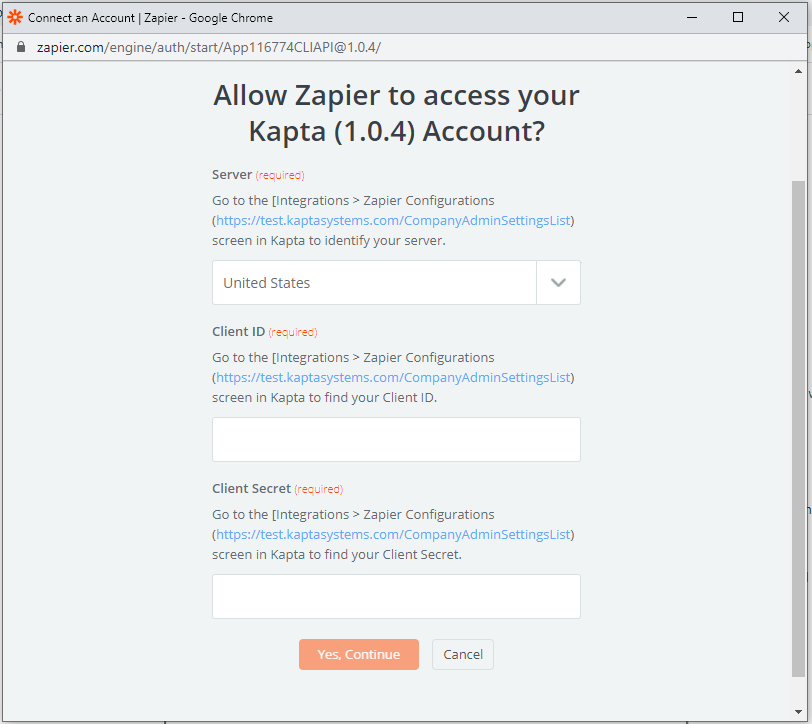Select a server from the Server combo box
This screenshot has height=724, width=812.
point(374,283)
